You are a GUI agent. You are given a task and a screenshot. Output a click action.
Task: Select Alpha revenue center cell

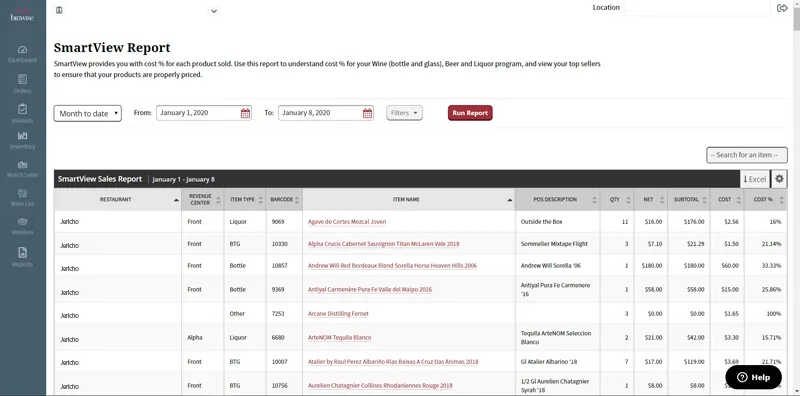(x=195, y=337)
